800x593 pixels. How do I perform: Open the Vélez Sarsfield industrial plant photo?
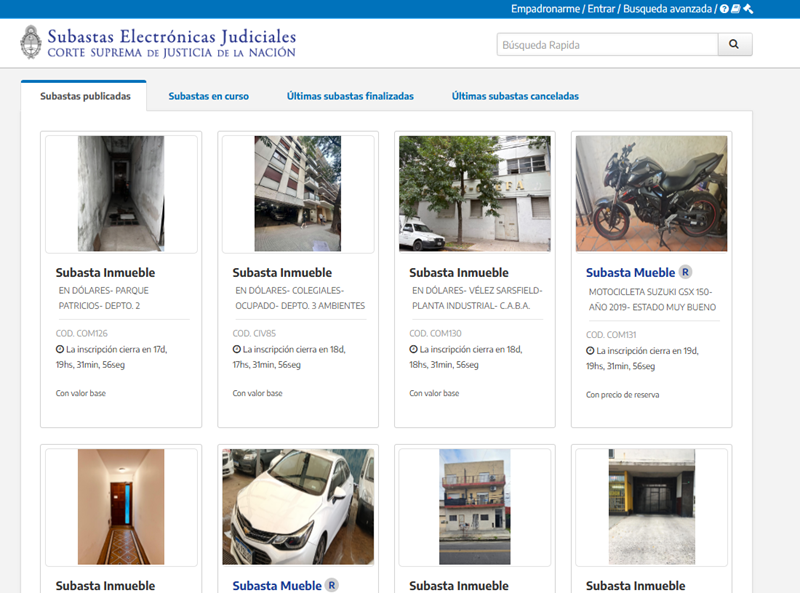pyautogui.click(x=475, y=193)
